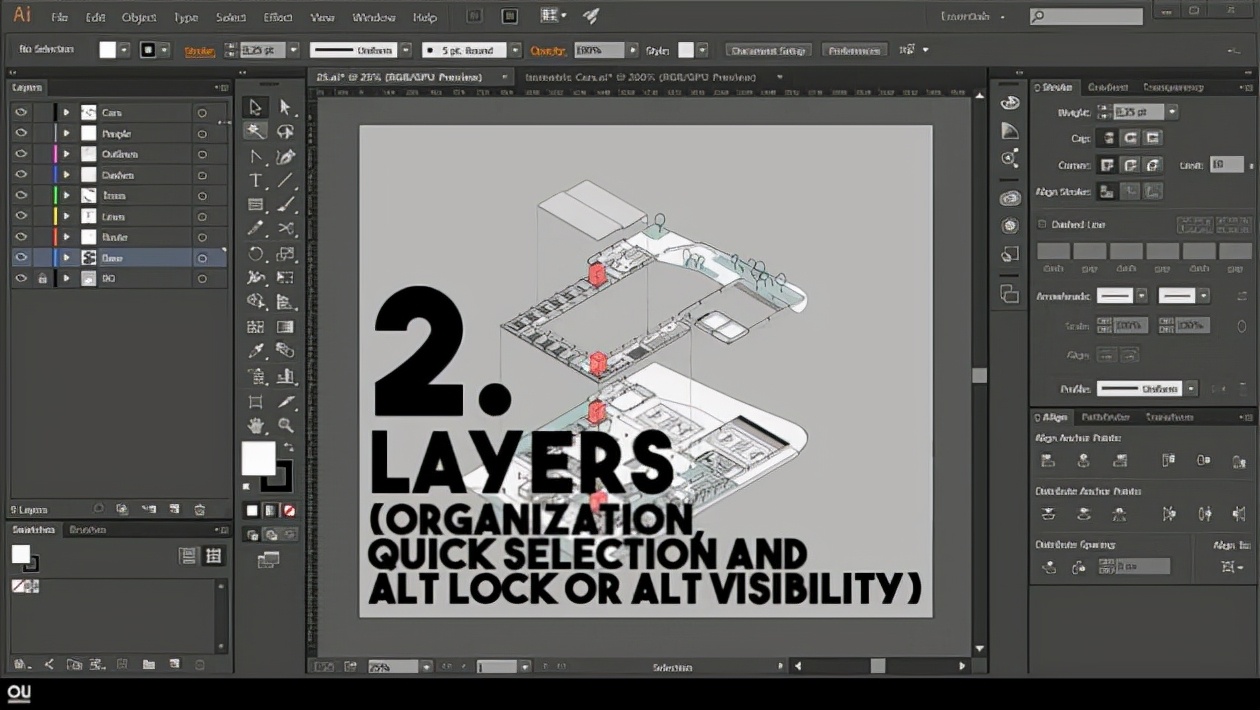This screenshot has height=710, width=1260.
Task: Click the Preferences button
Action: pos(856,50)
